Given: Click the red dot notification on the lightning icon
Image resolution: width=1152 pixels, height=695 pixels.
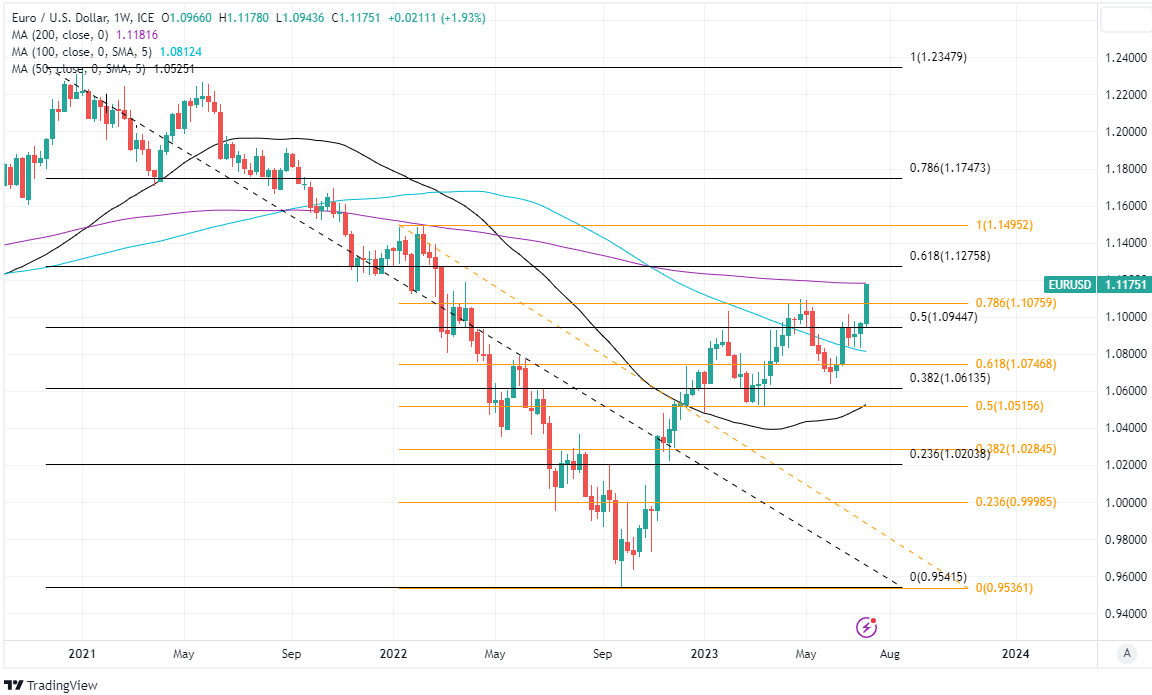Looking at the screenshot, I should (873, 620).
